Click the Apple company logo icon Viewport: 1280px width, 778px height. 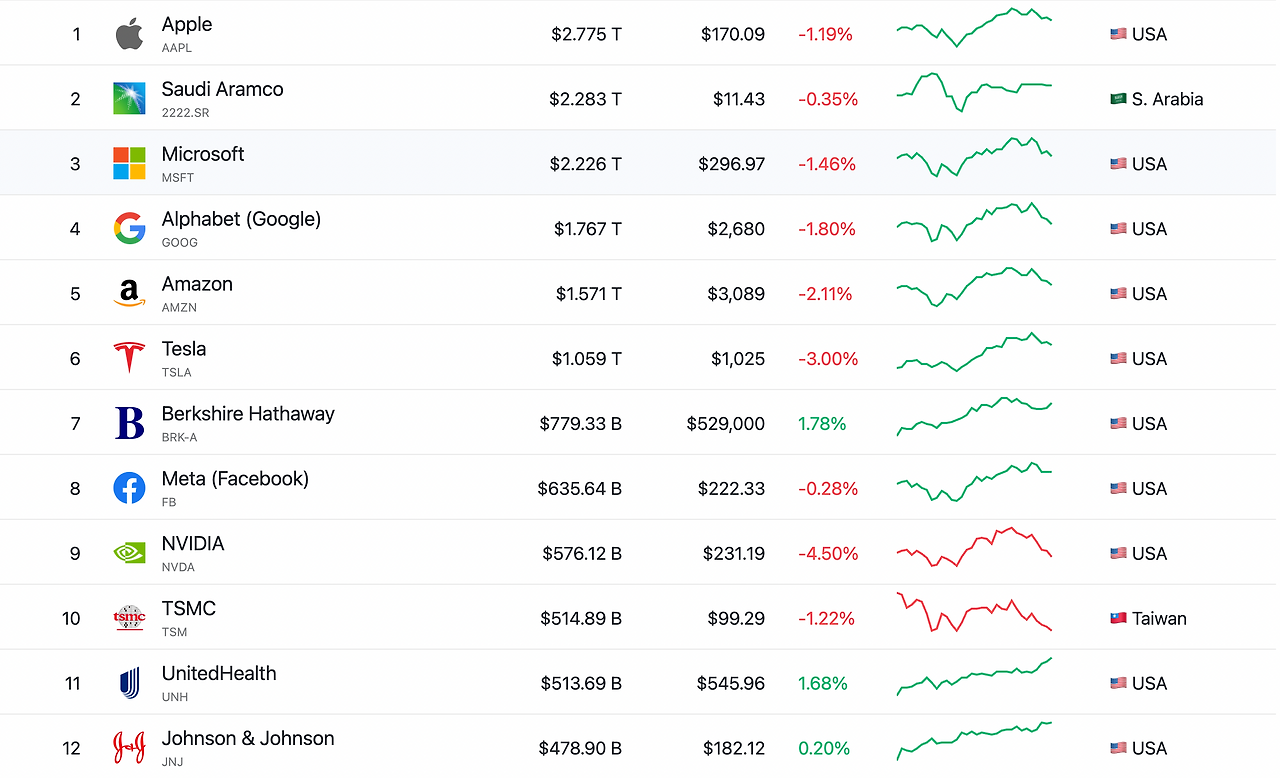click(129, 34)
